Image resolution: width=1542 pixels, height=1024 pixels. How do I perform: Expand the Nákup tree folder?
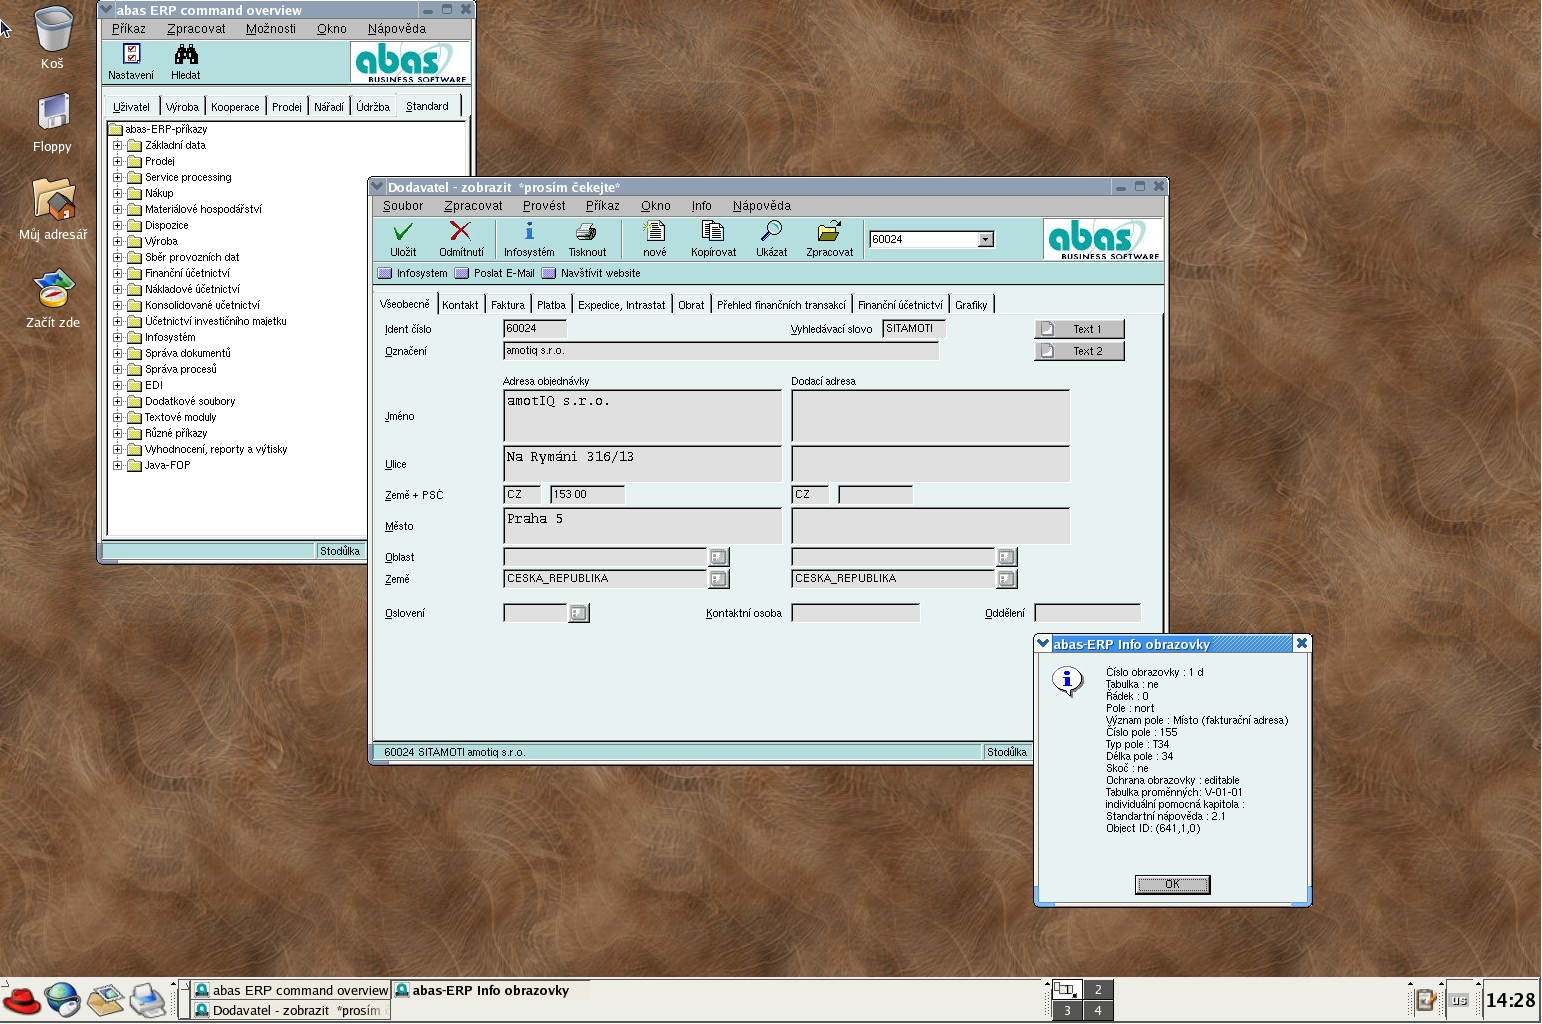(117, 193)
